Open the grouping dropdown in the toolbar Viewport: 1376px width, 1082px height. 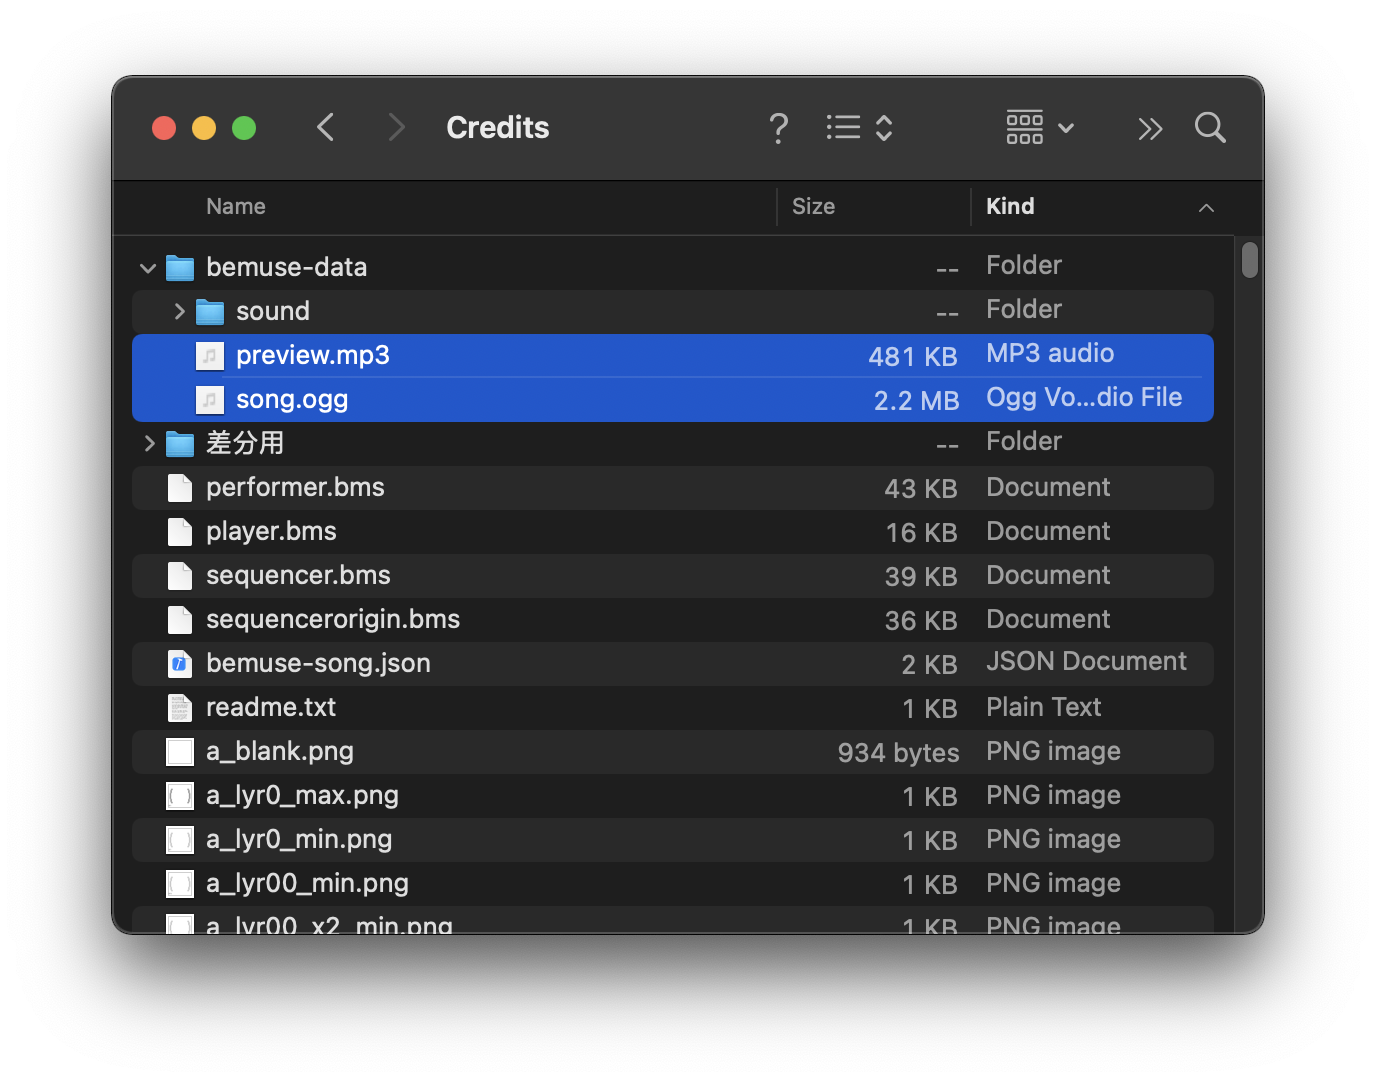click(1038, 127)
